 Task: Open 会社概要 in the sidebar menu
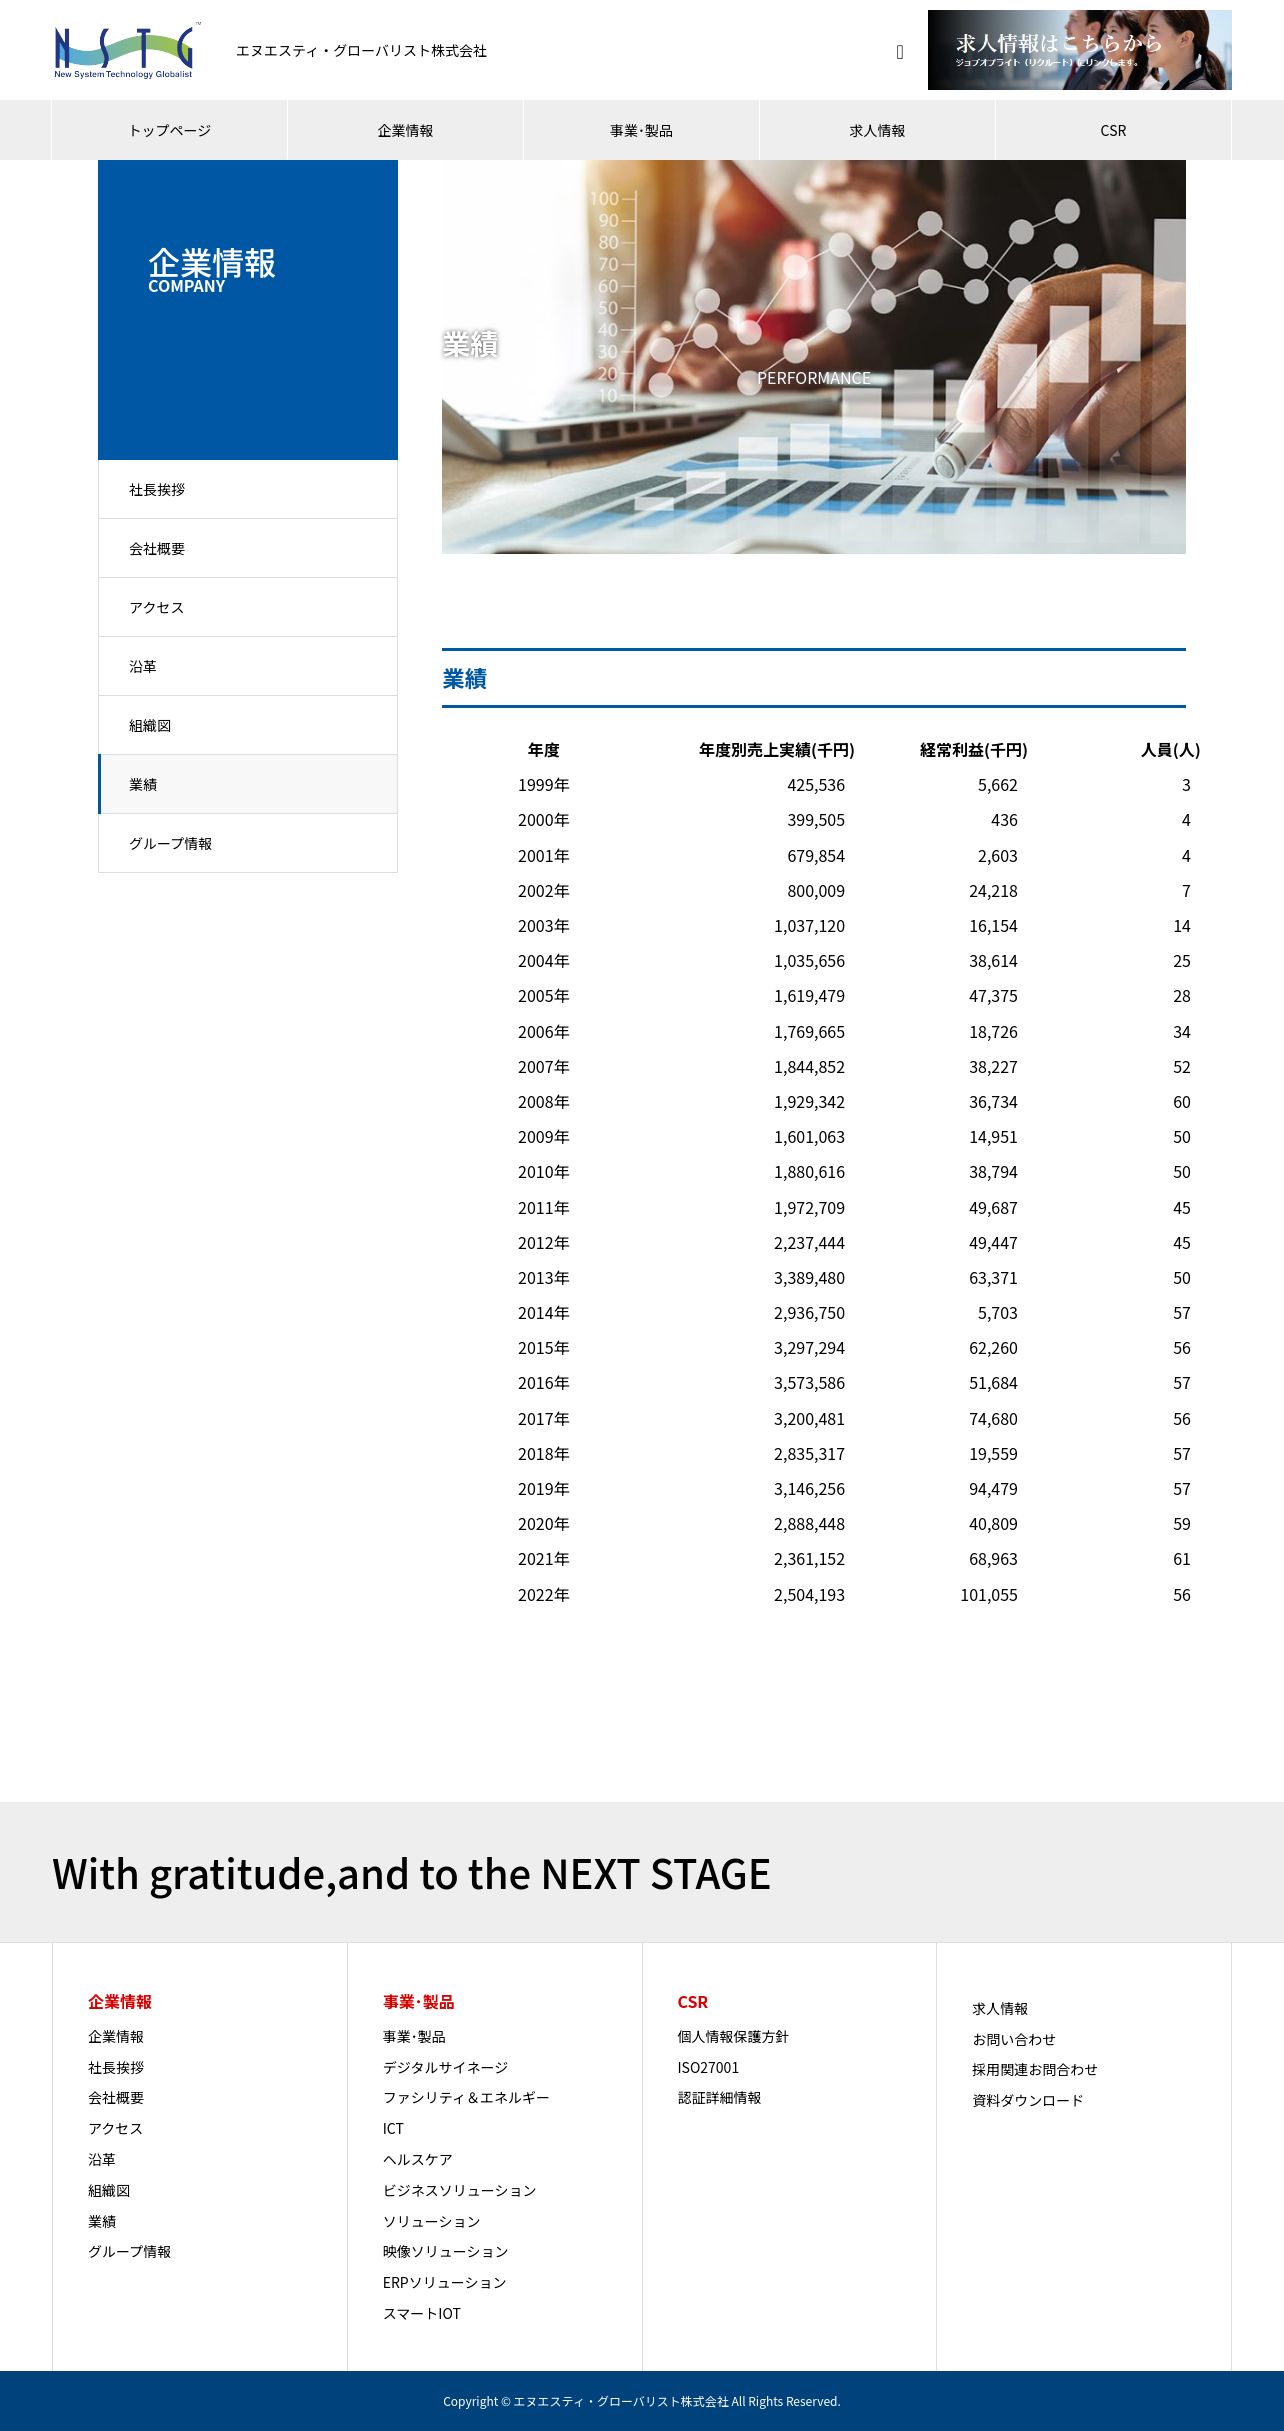[248, 548]
